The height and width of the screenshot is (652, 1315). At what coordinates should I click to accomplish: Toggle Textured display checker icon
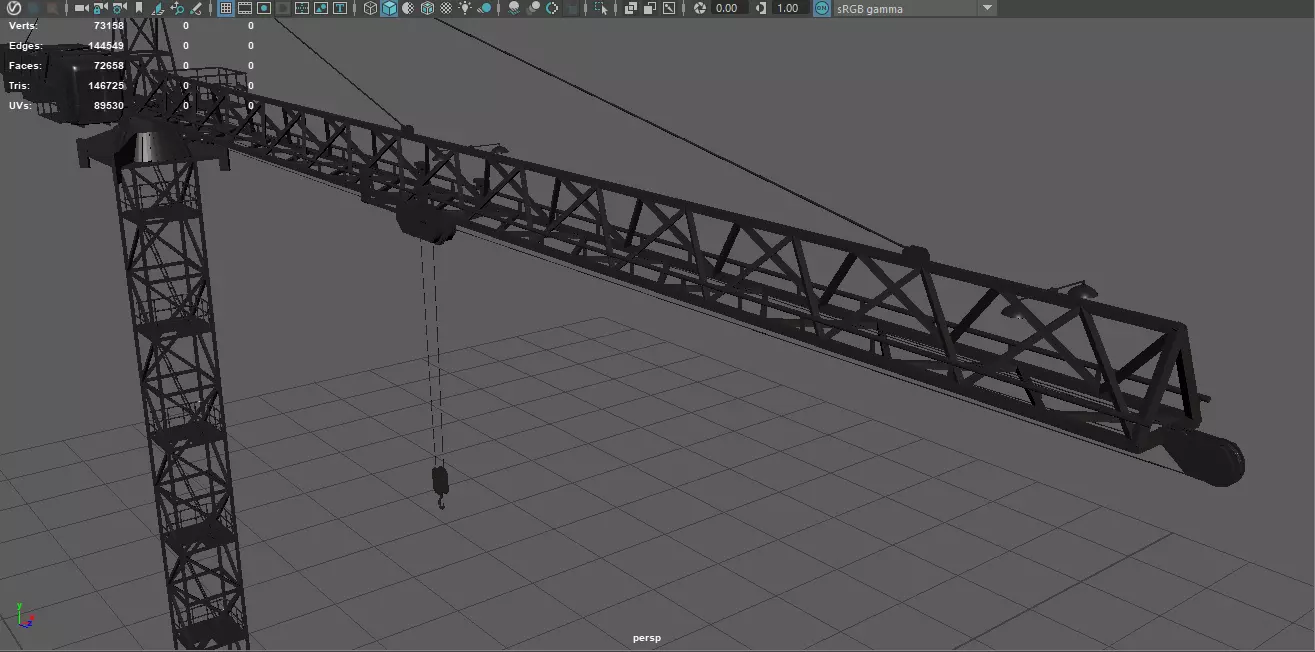tap(445, 8)
